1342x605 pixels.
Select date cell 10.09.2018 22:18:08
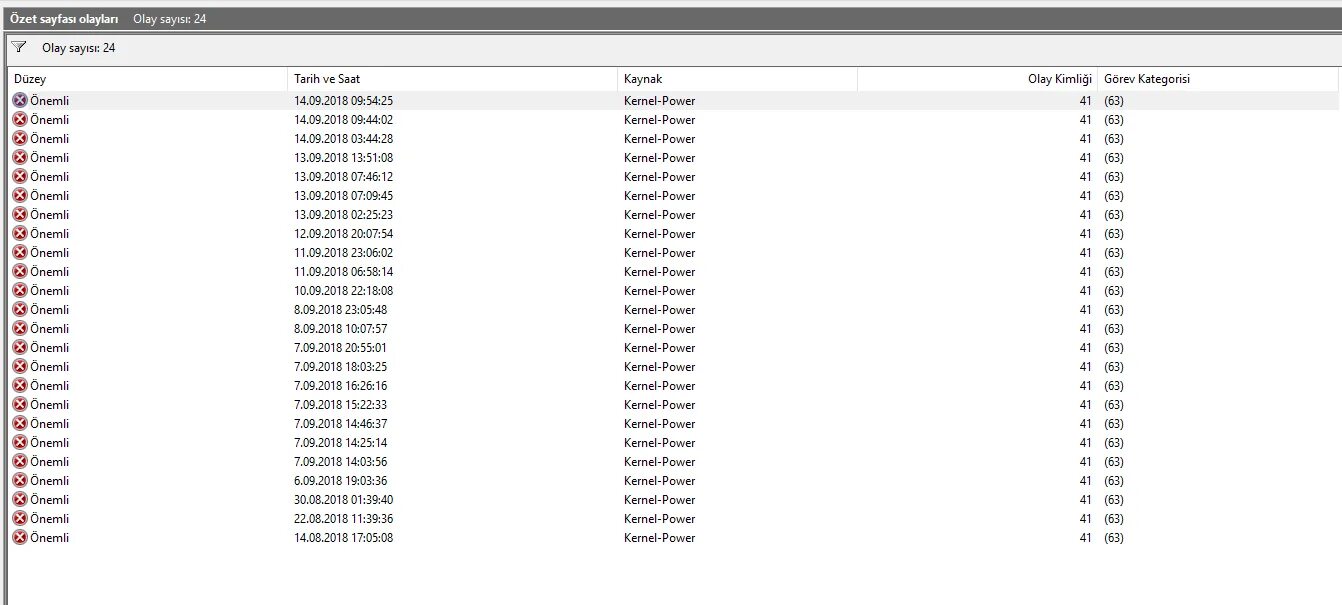343,290
